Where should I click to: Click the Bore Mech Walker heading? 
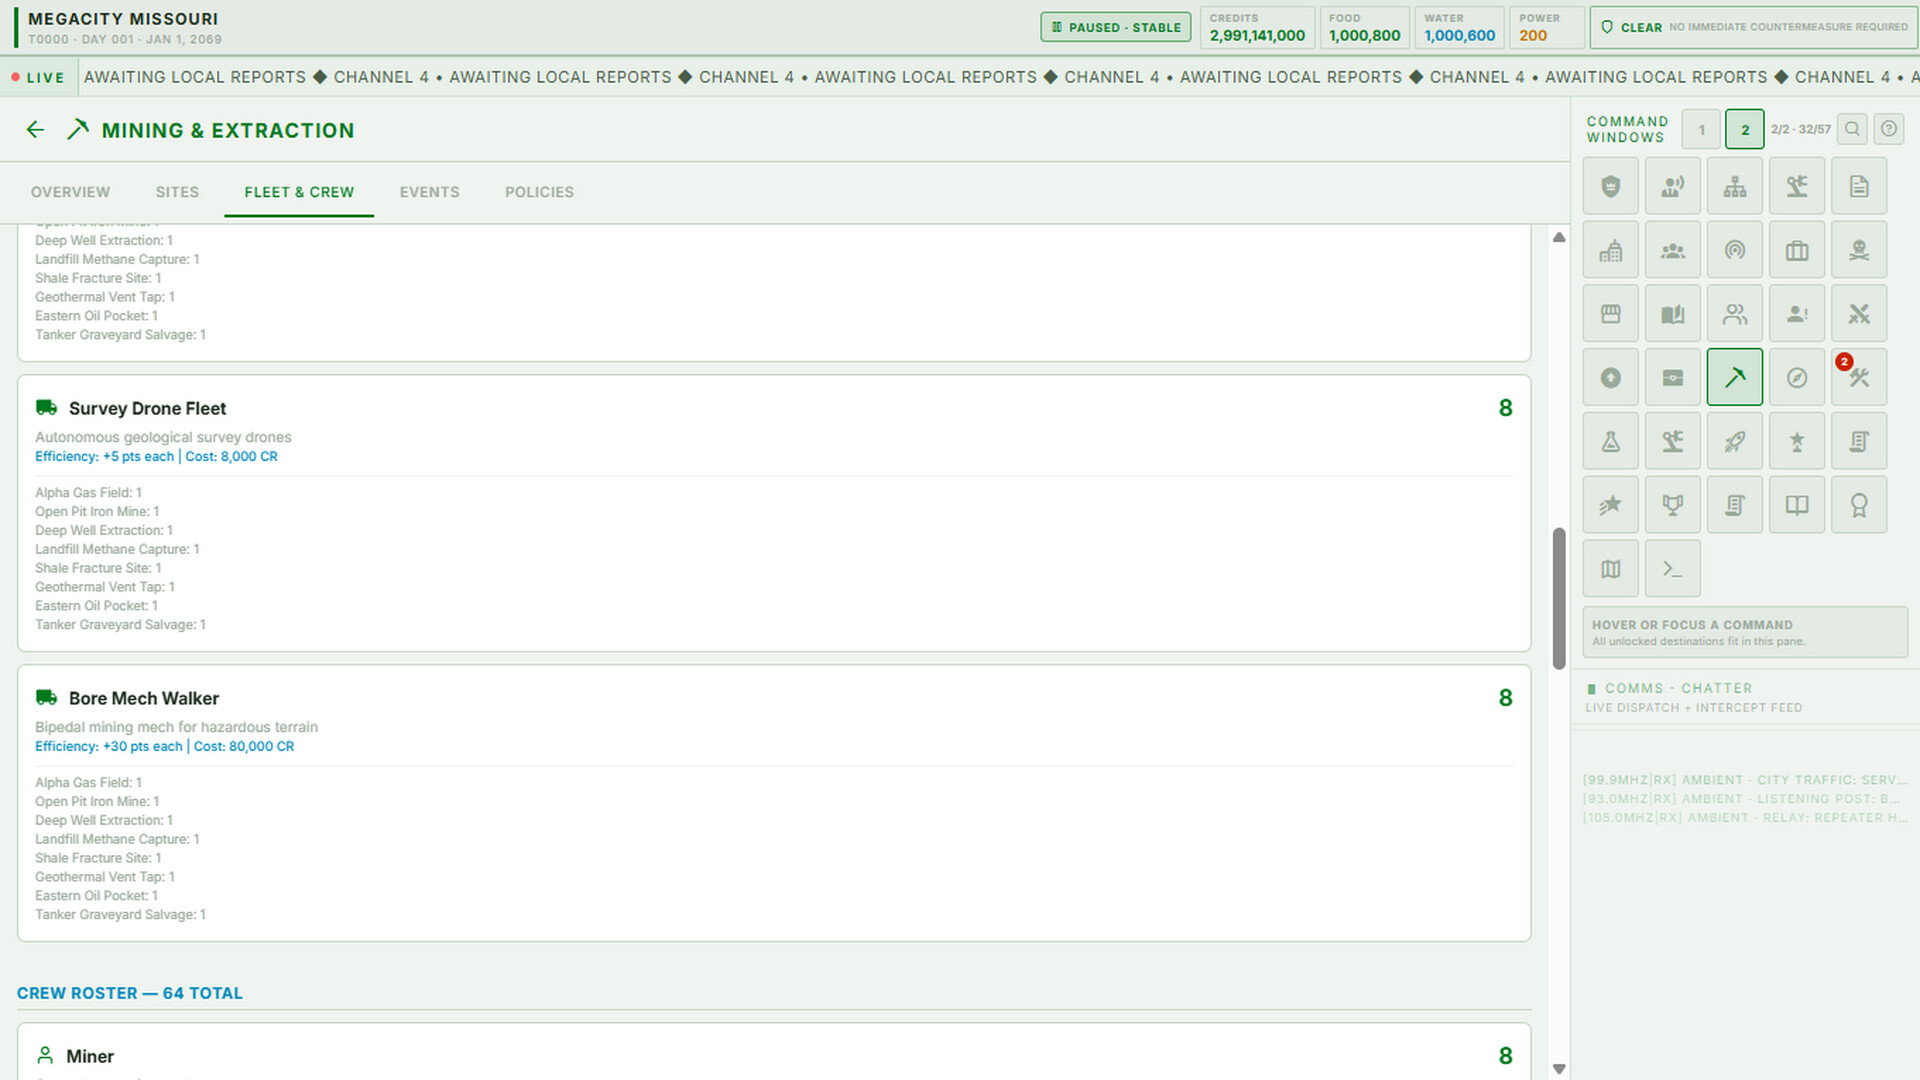pos(144,698)
